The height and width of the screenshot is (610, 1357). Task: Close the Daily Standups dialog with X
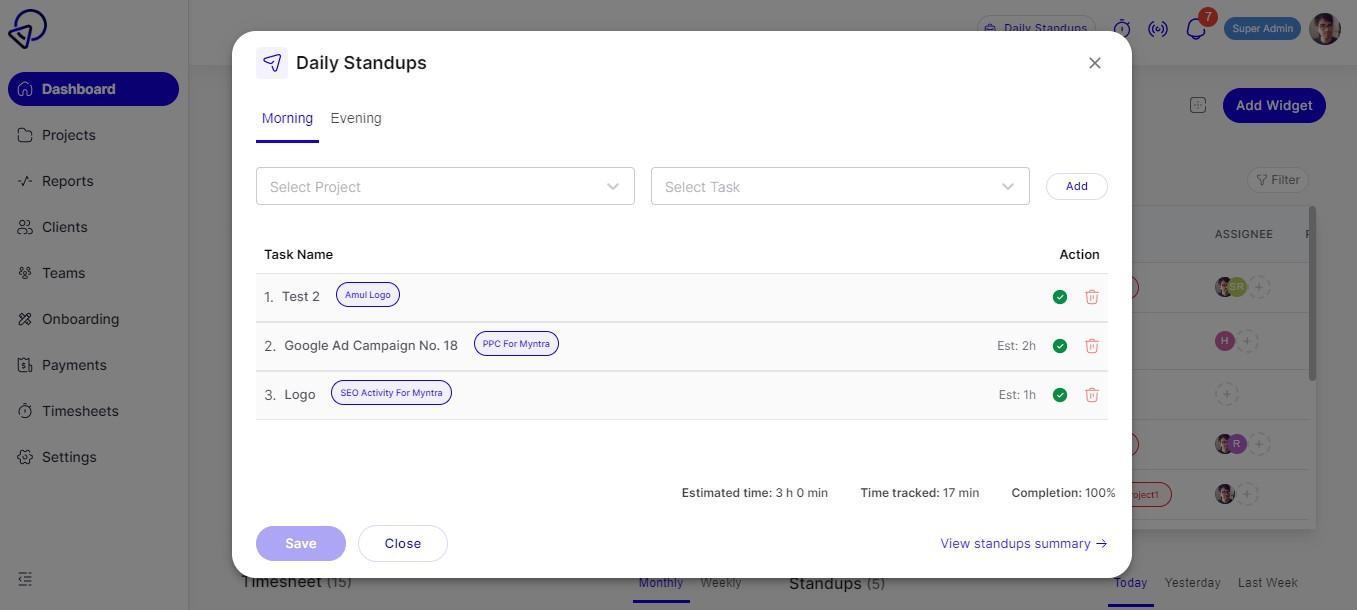1095,63
